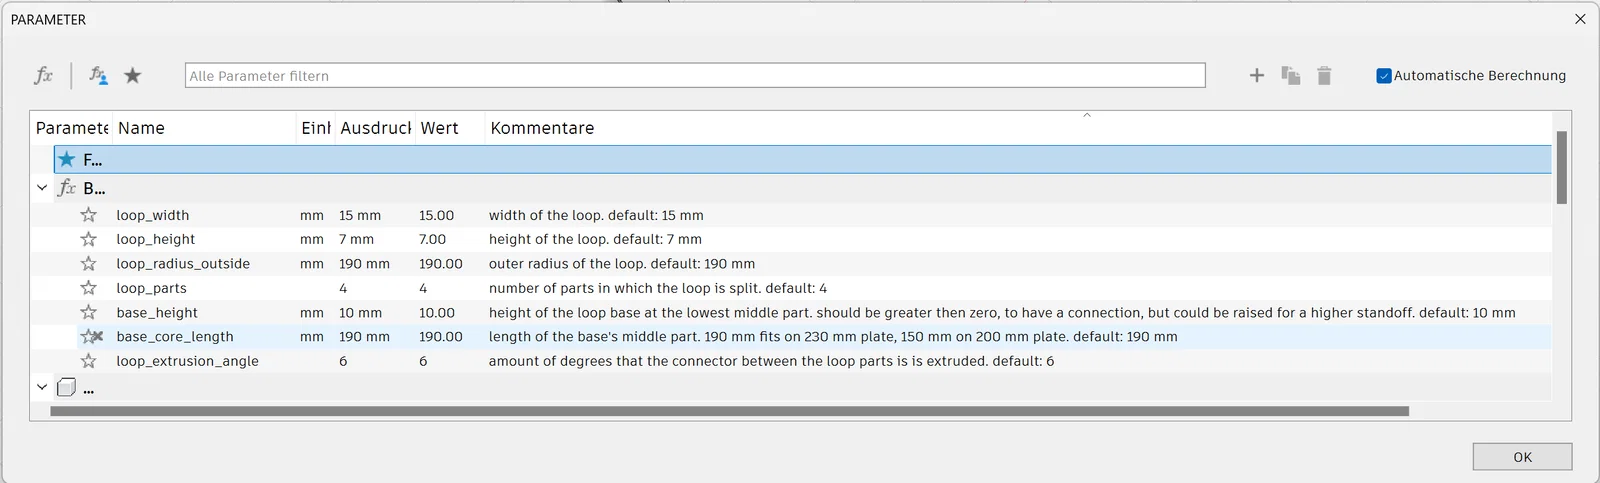Click the fx icon in the B... row

(67, 188)
